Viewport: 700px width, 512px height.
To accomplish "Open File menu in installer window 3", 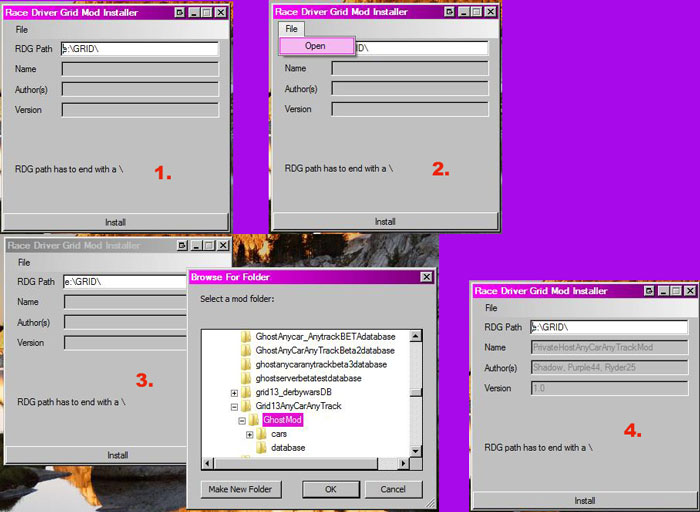I will pos(24,262).
